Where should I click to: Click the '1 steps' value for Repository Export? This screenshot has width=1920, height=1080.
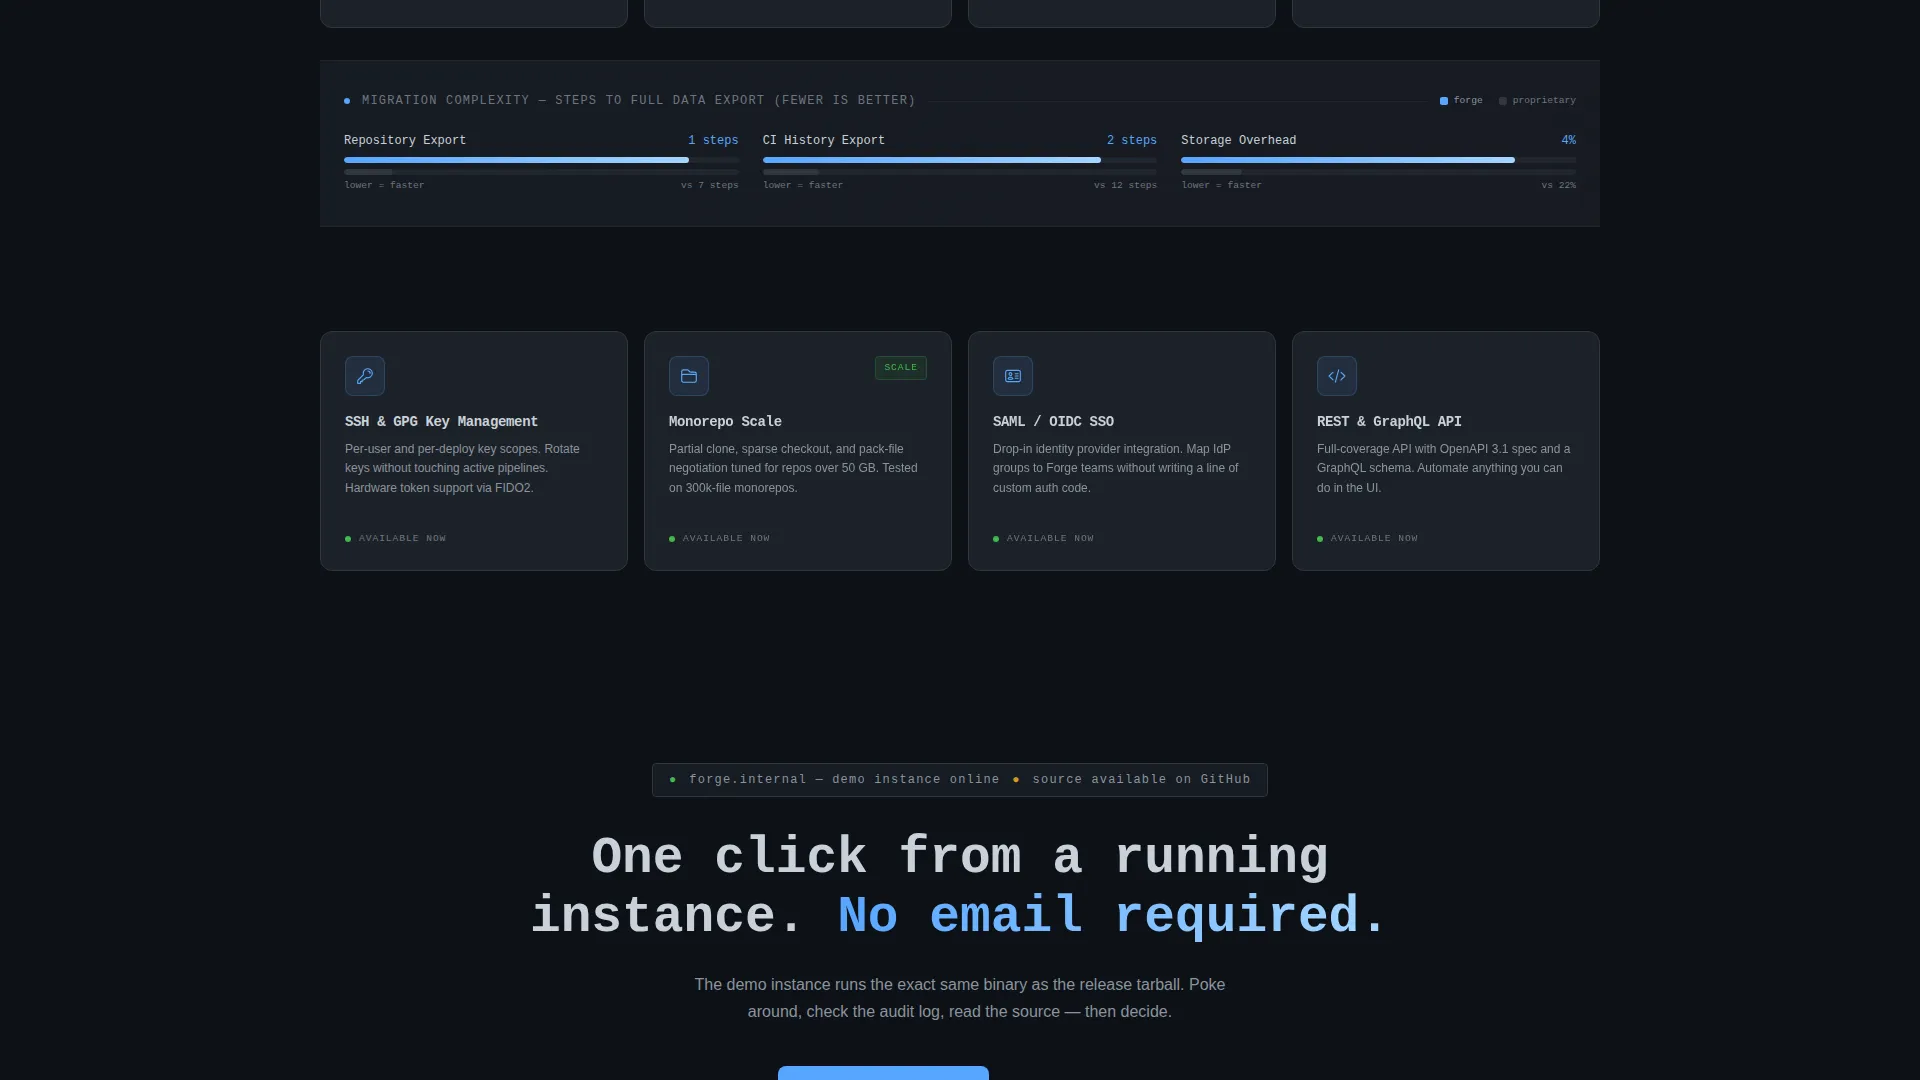713,141
